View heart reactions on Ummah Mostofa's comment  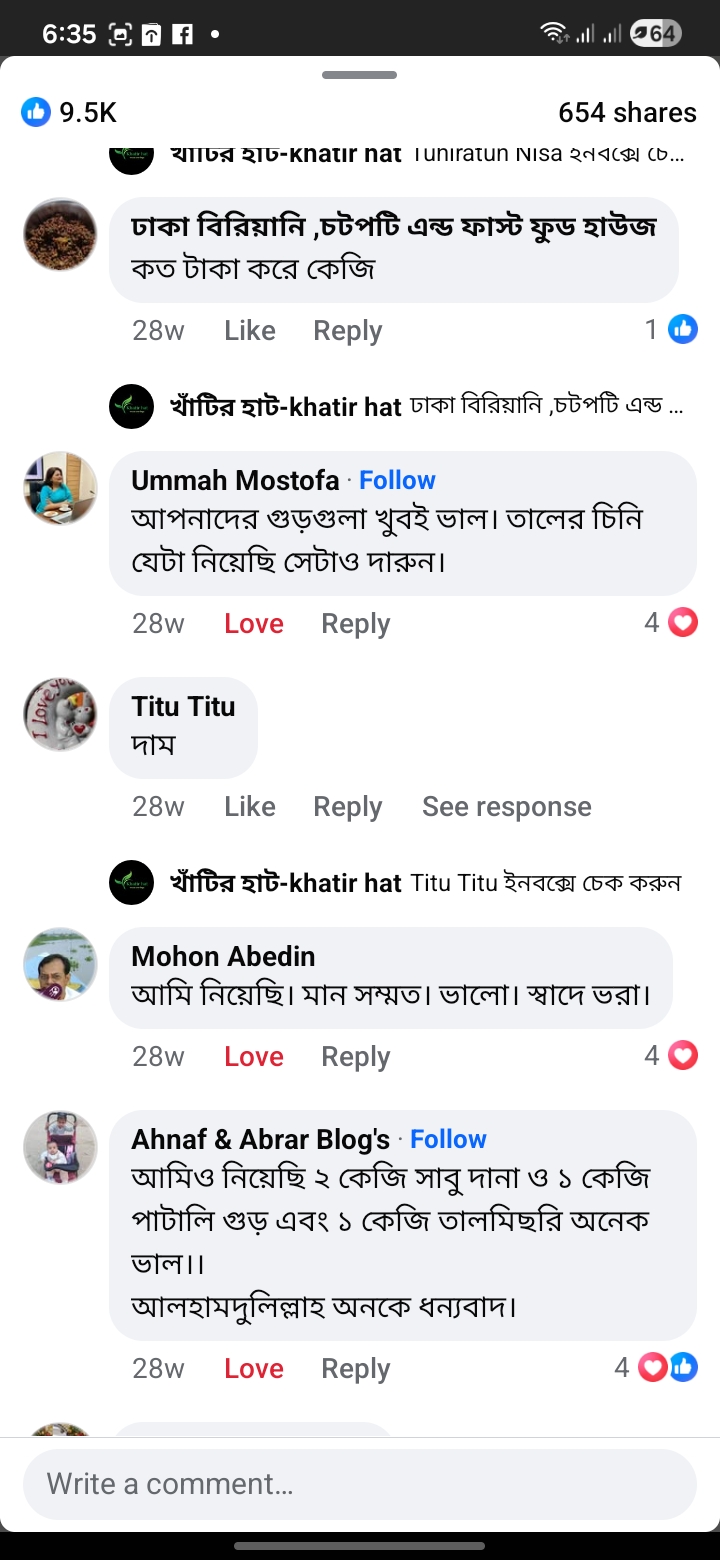[x=682, y=623]
